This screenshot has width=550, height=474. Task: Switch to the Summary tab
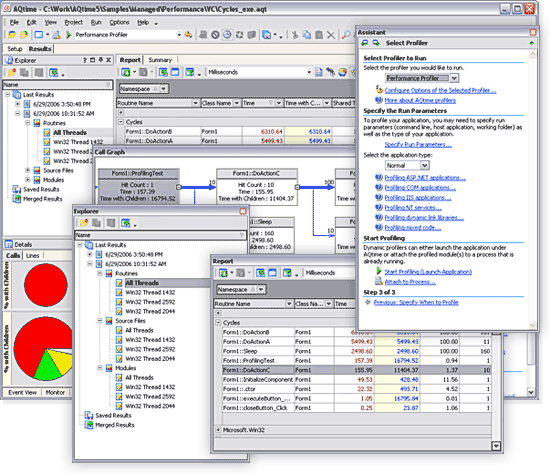[x=160, y=60]
